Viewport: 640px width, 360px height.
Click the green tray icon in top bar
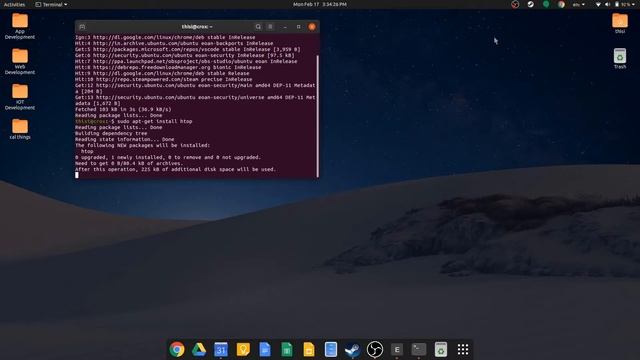click(x=546, y=4)
